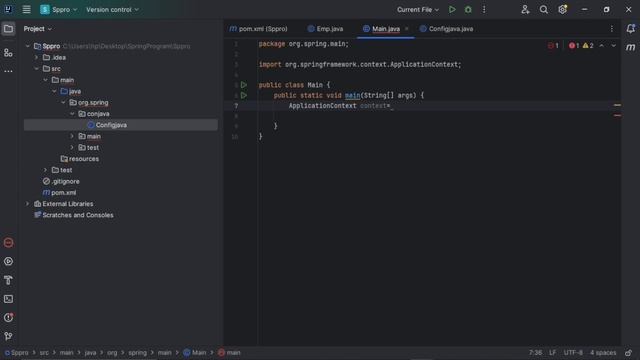Click run gutter icon beside class Main
The height and width of the screenshot is (360, 640).
click(x=244, y=85)
